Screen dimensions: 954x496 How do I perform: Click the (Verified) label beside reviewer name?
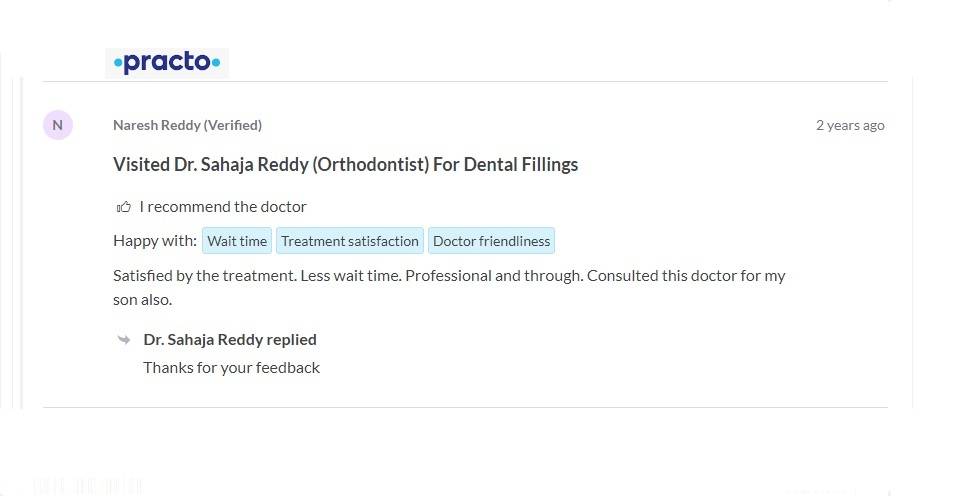coord(233,125)
